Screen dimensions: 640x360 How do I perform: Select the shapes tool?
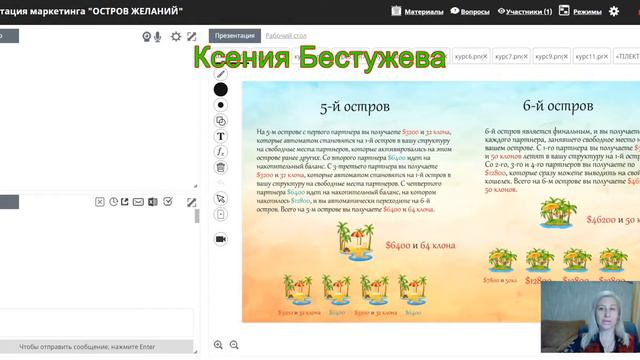click(x=221, y=121)
